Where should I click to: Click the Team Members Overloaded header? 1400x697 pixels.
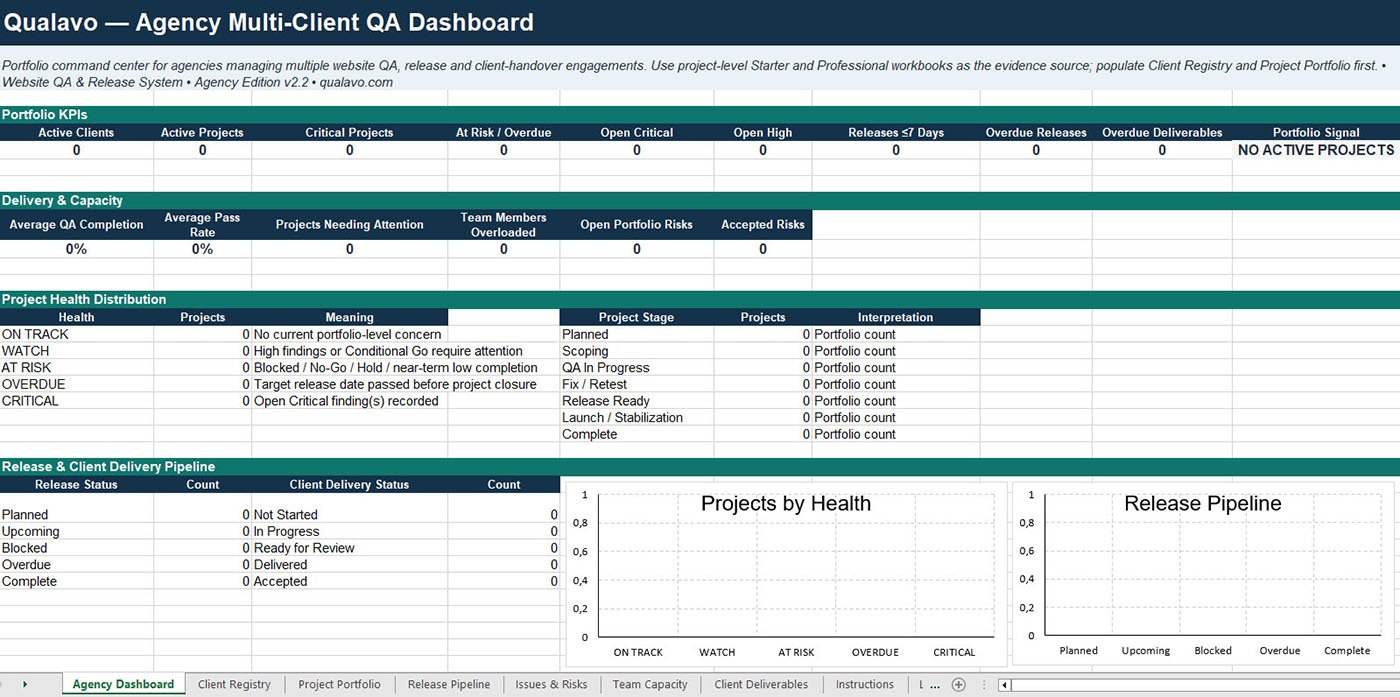pos(503,225)
